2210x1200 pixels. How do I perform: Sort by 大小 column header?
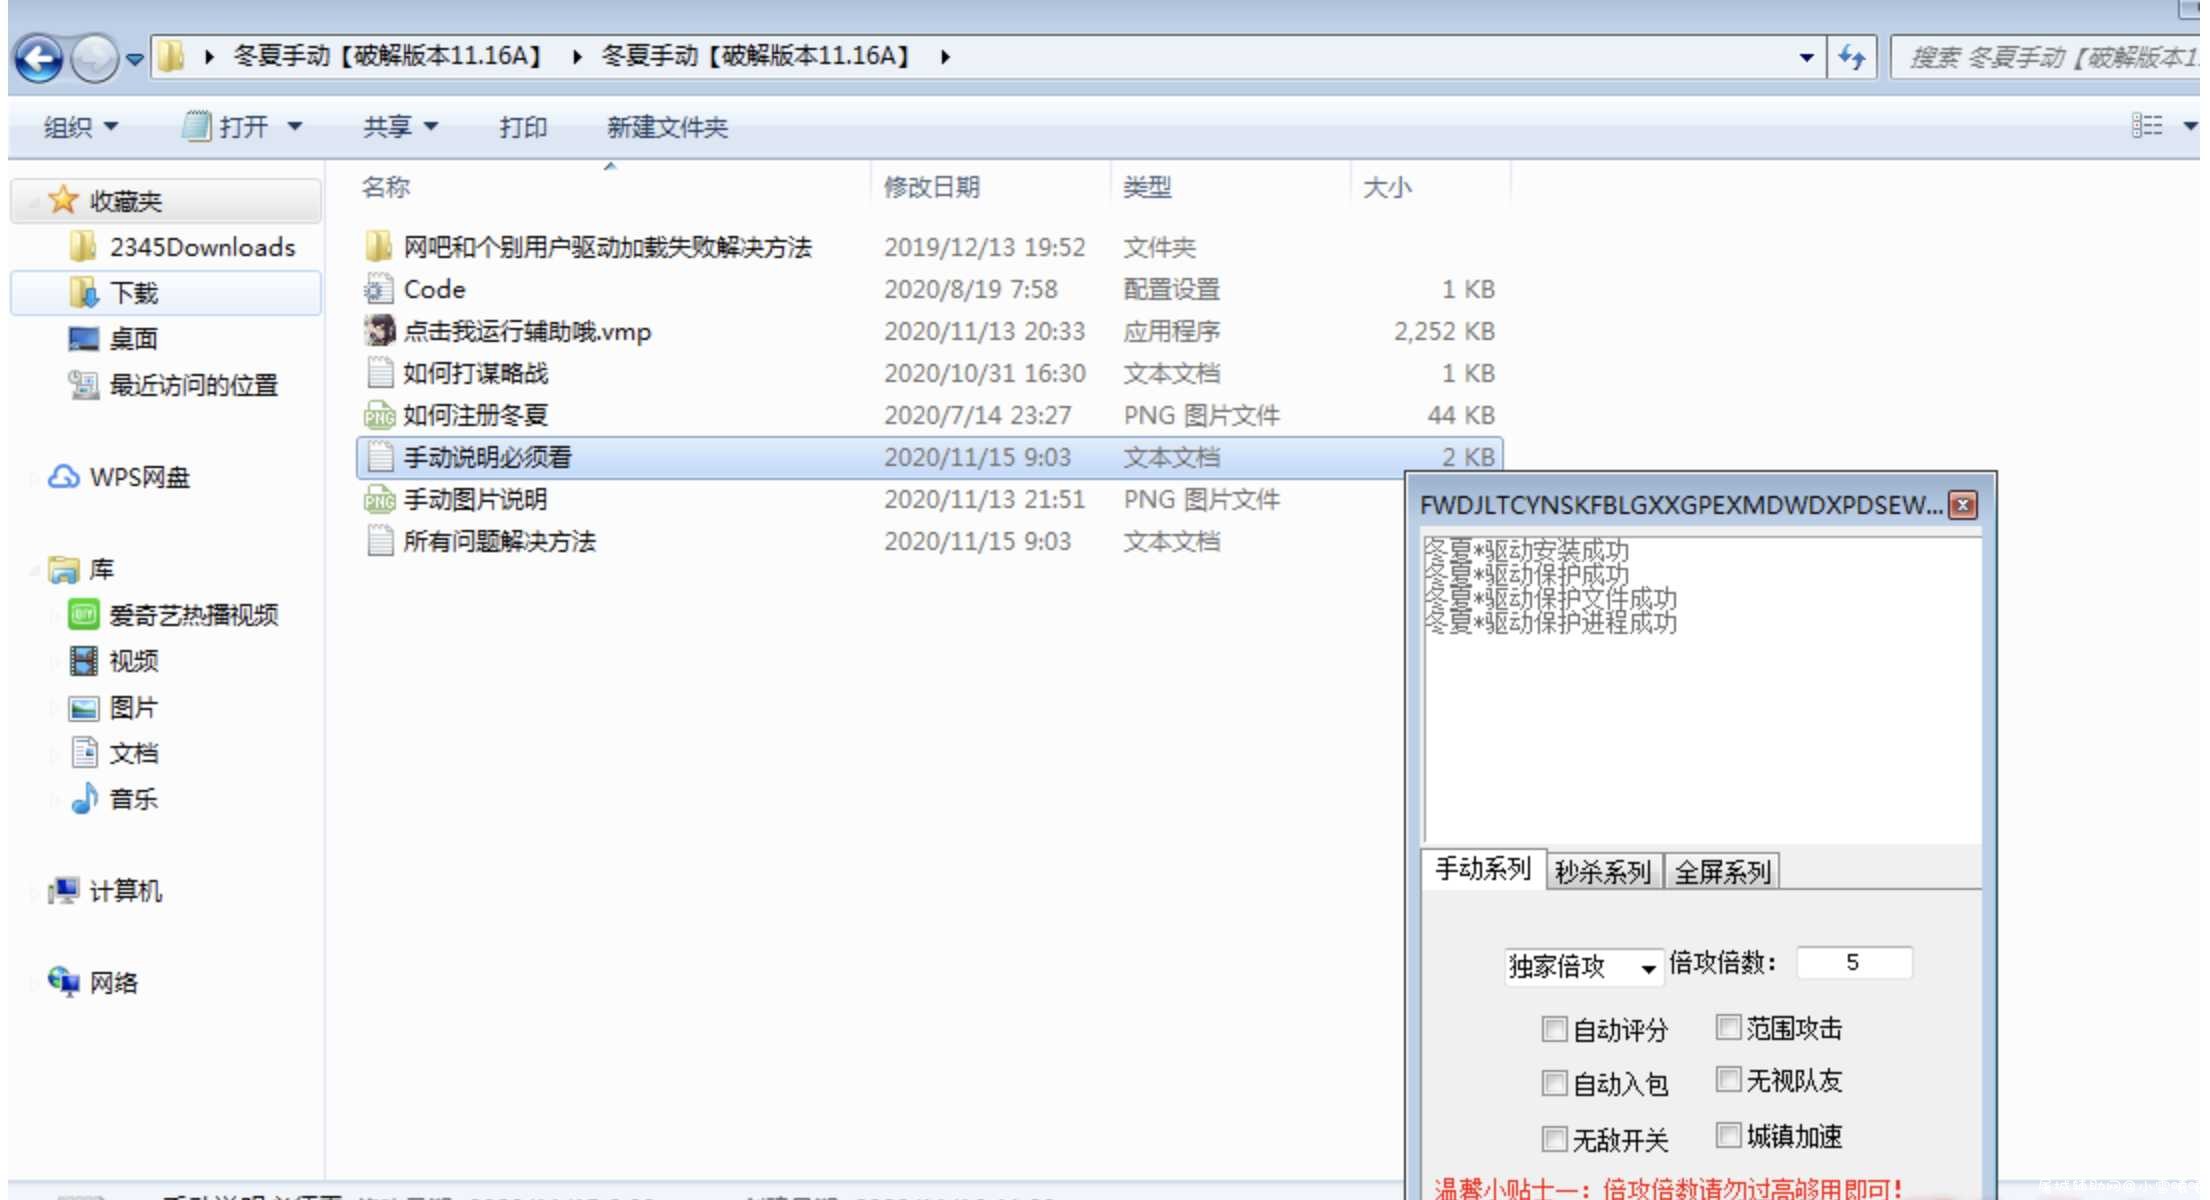click(x=1388, y=187)
